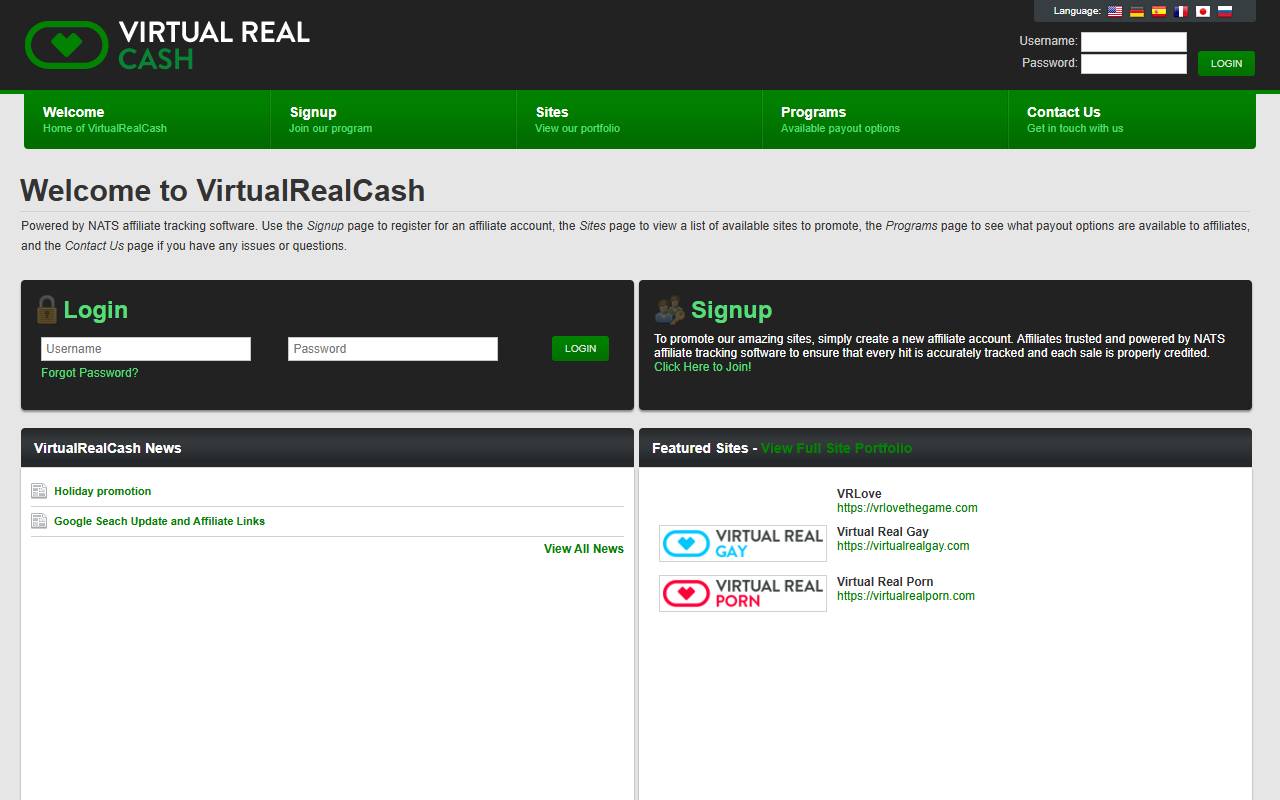Follow the Click Here to Join! link

point(703,367)
